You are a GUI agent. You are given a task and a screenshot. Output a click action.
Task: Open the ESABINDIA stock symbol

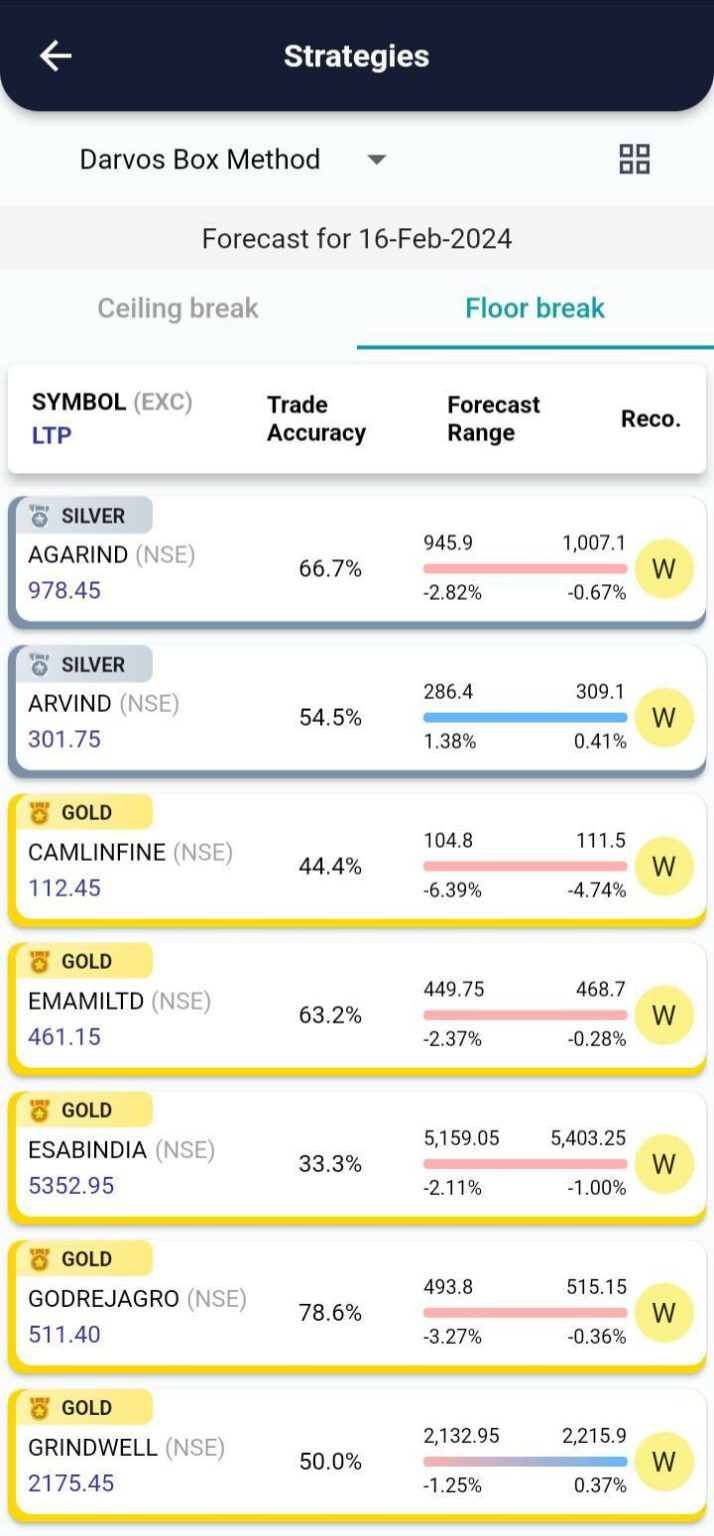[x=88, y=1150]
